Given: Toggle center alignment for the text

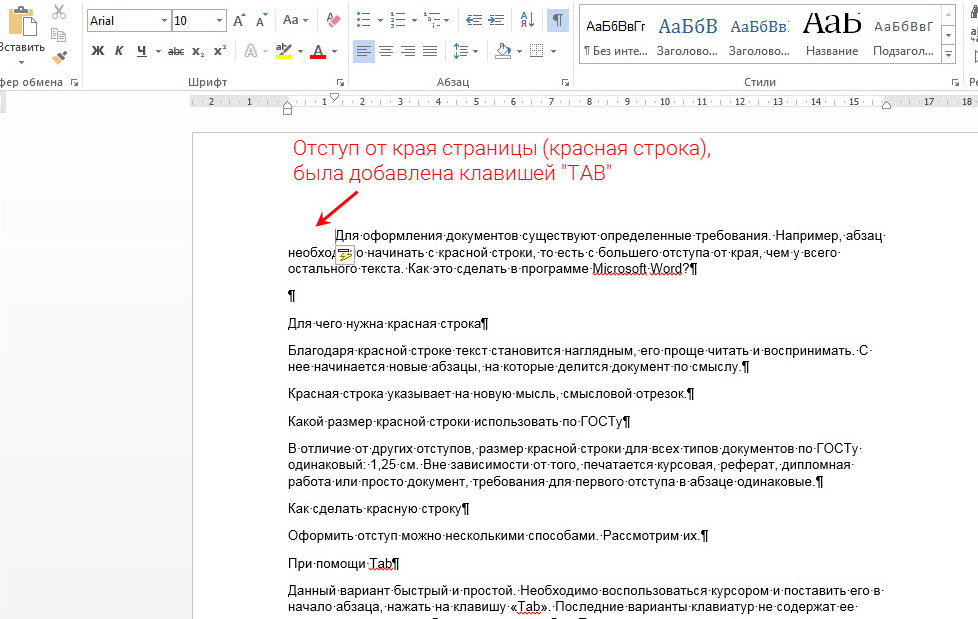Looking at the screenshot, I should pyautogui.click(x=384, y=52).
